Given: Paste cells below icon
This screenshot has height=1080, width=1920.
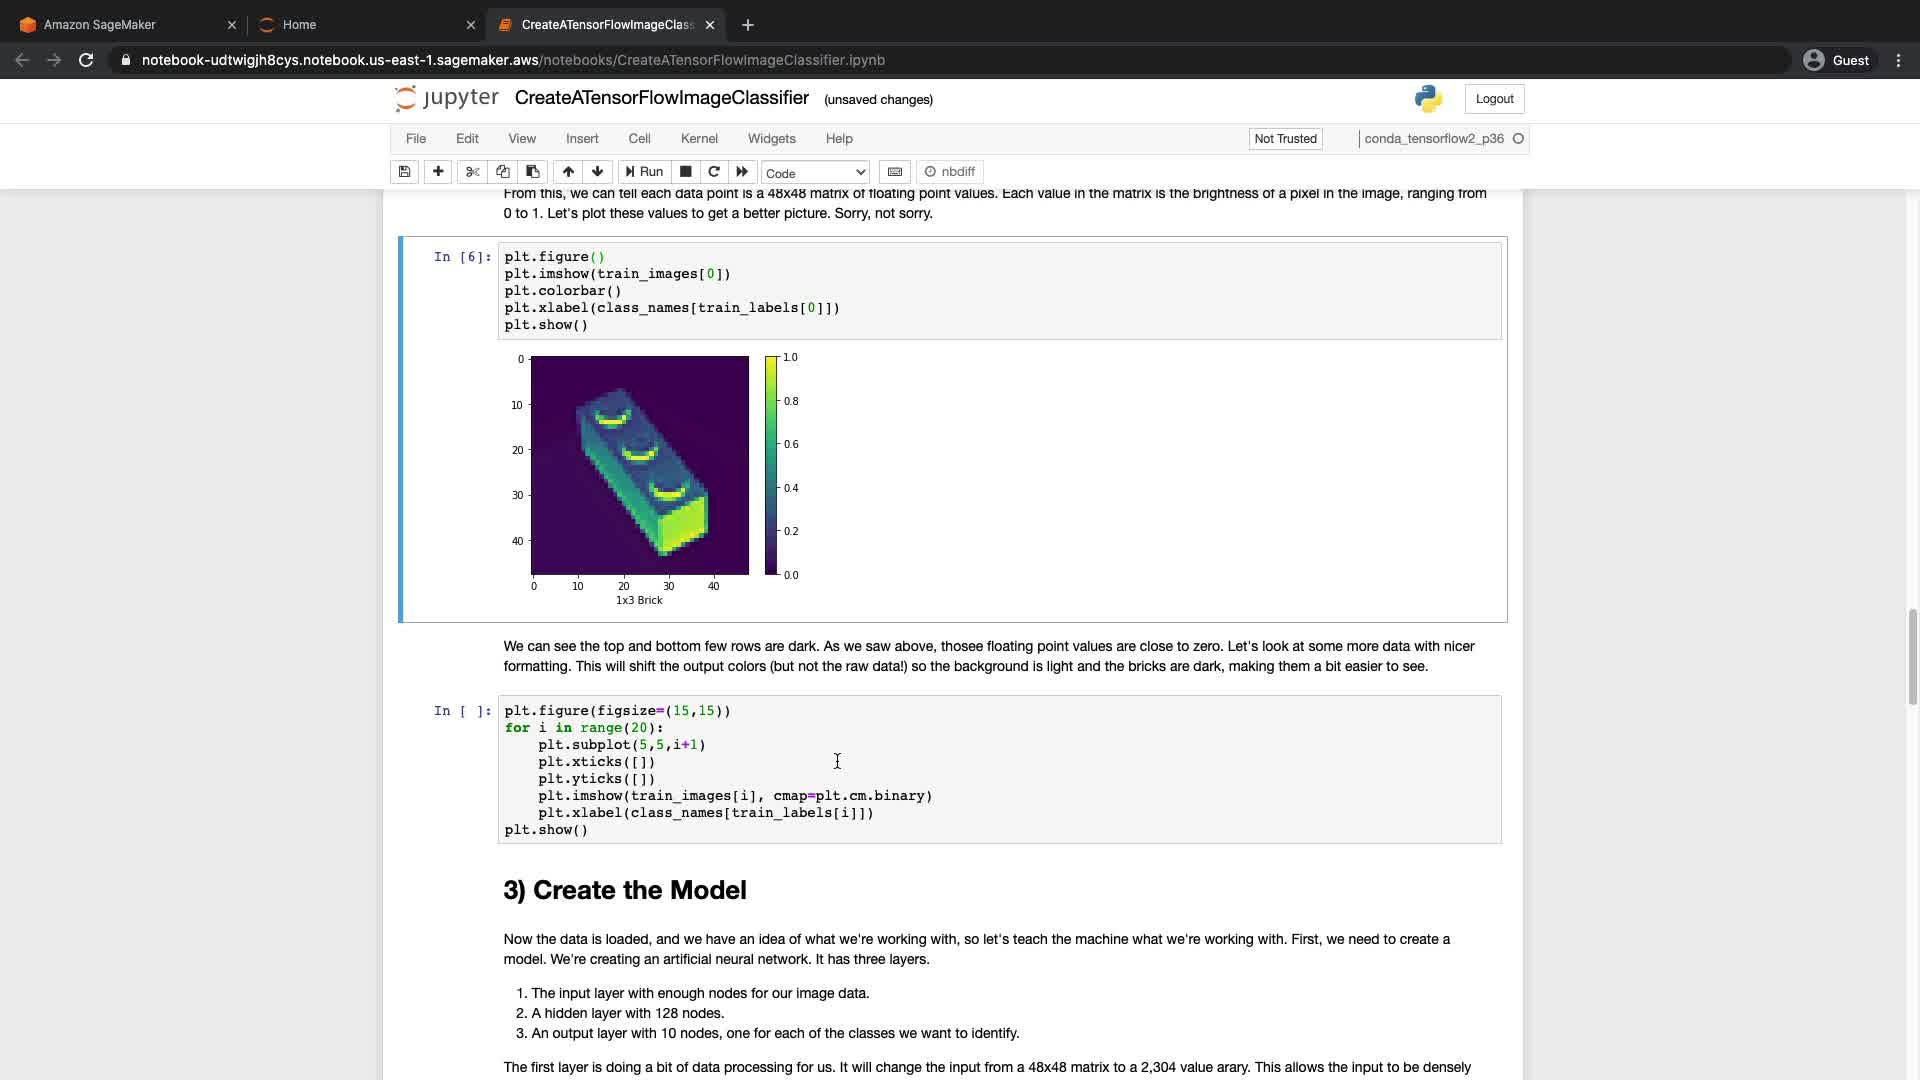Looking at the screenshot, I should (x=533, y=172).
